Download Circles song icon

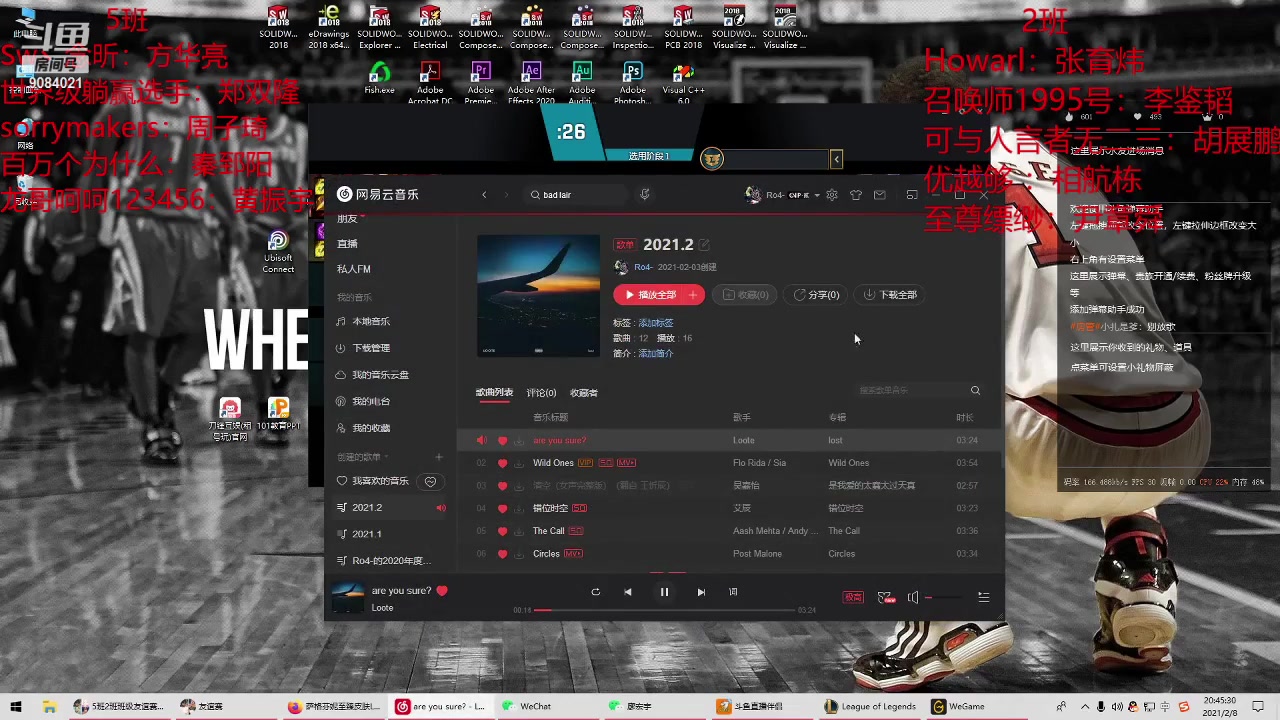[518, 554]
